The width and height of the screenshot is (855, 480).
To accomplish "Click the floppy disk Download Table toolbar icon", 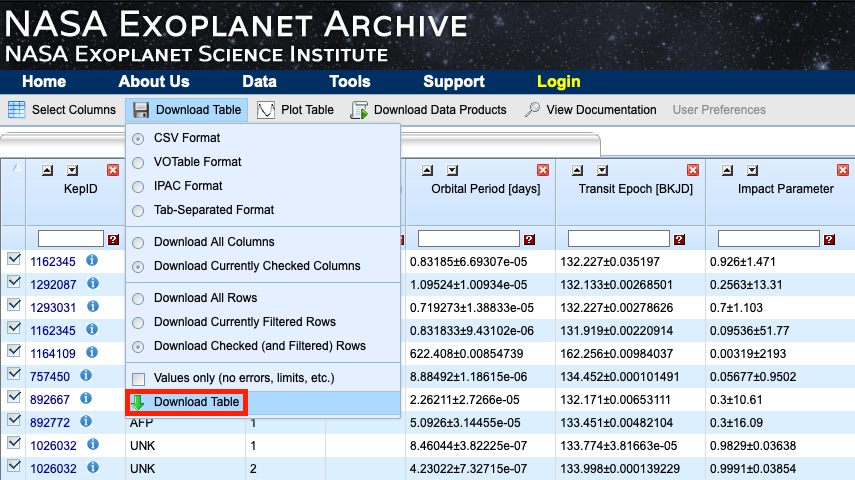I will [141, 110].
